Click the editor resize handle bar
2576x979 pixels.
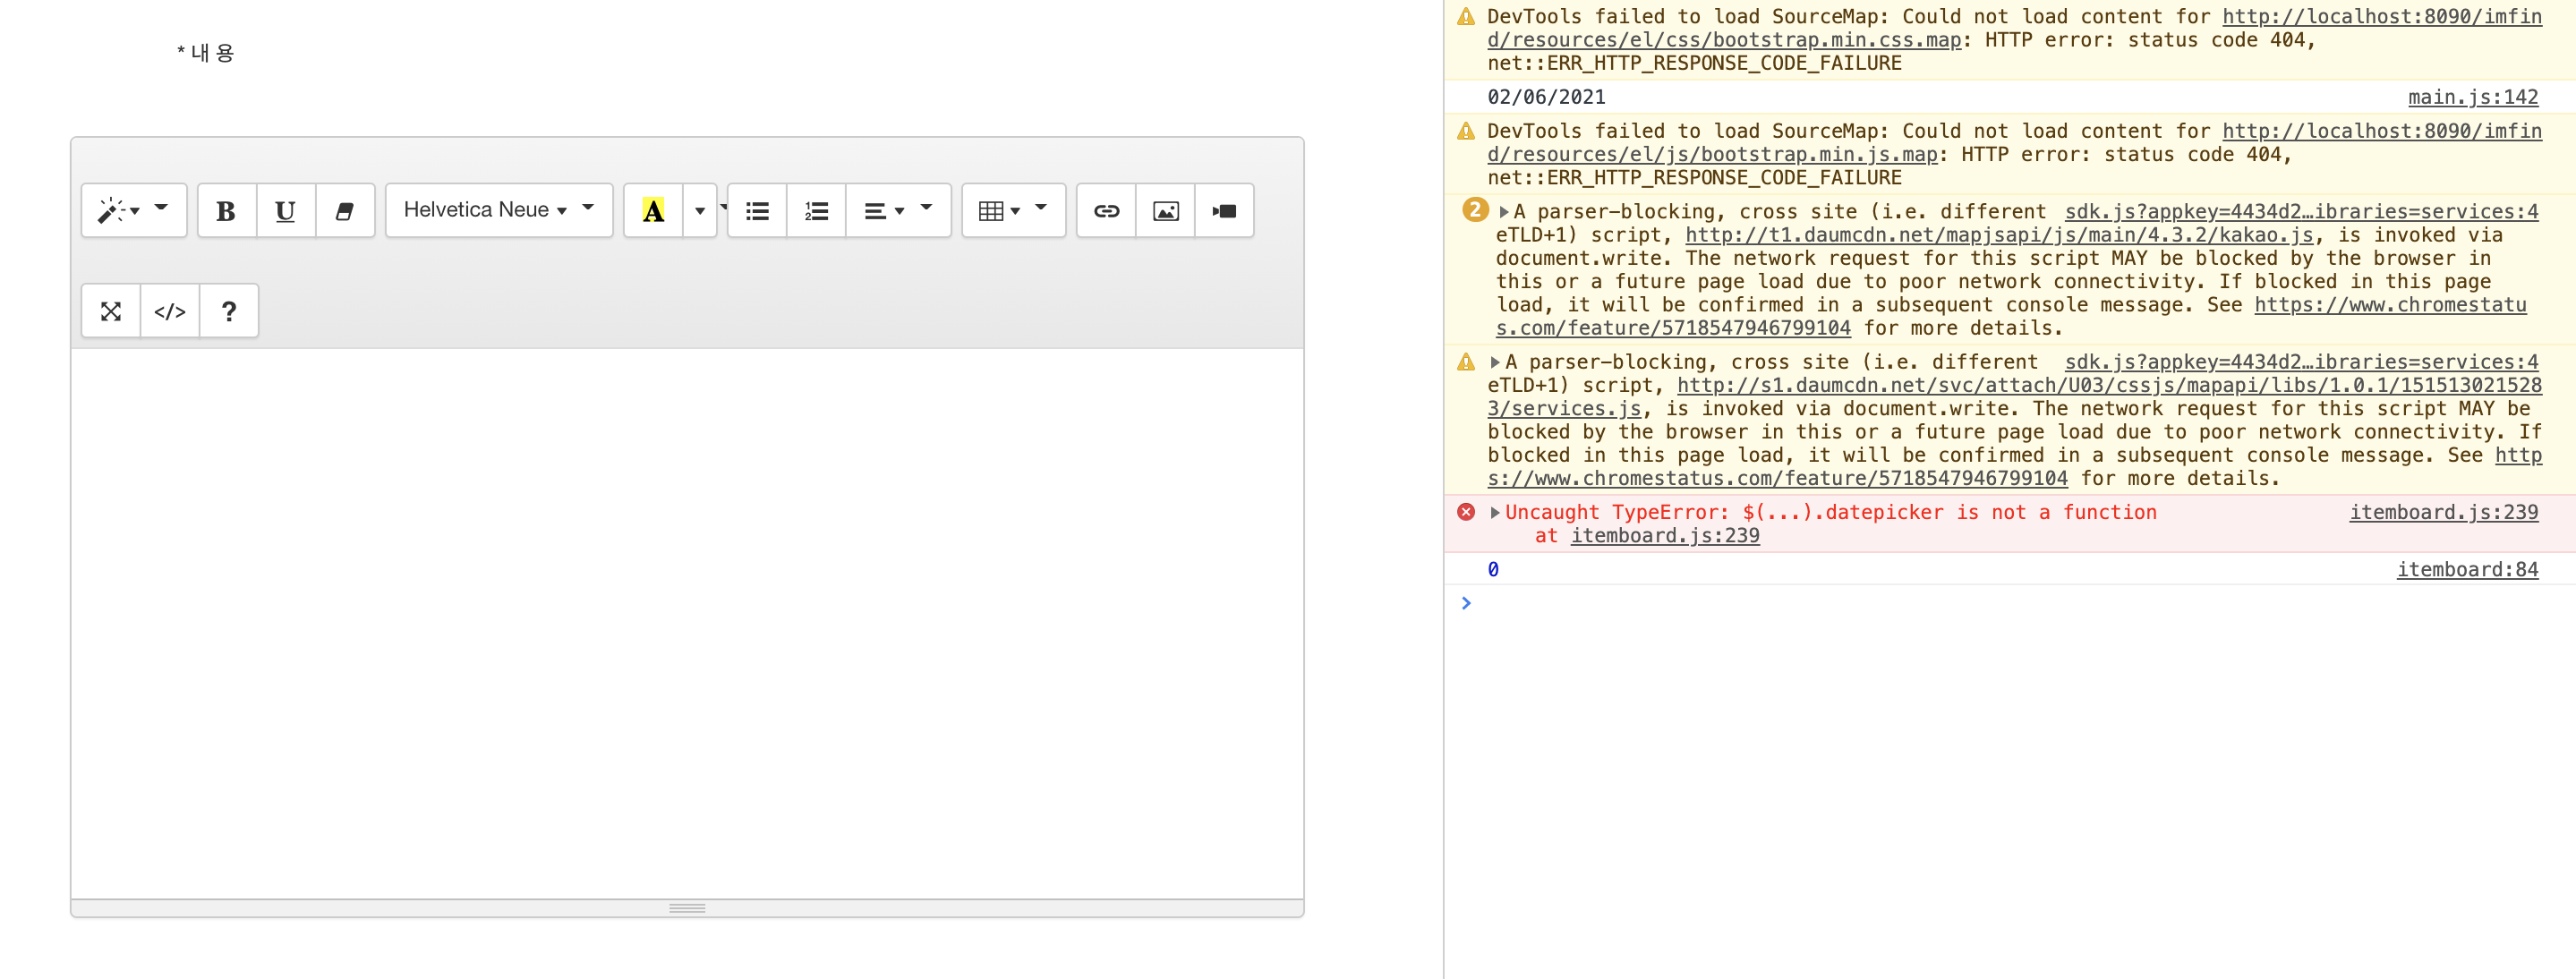[687, 908]
